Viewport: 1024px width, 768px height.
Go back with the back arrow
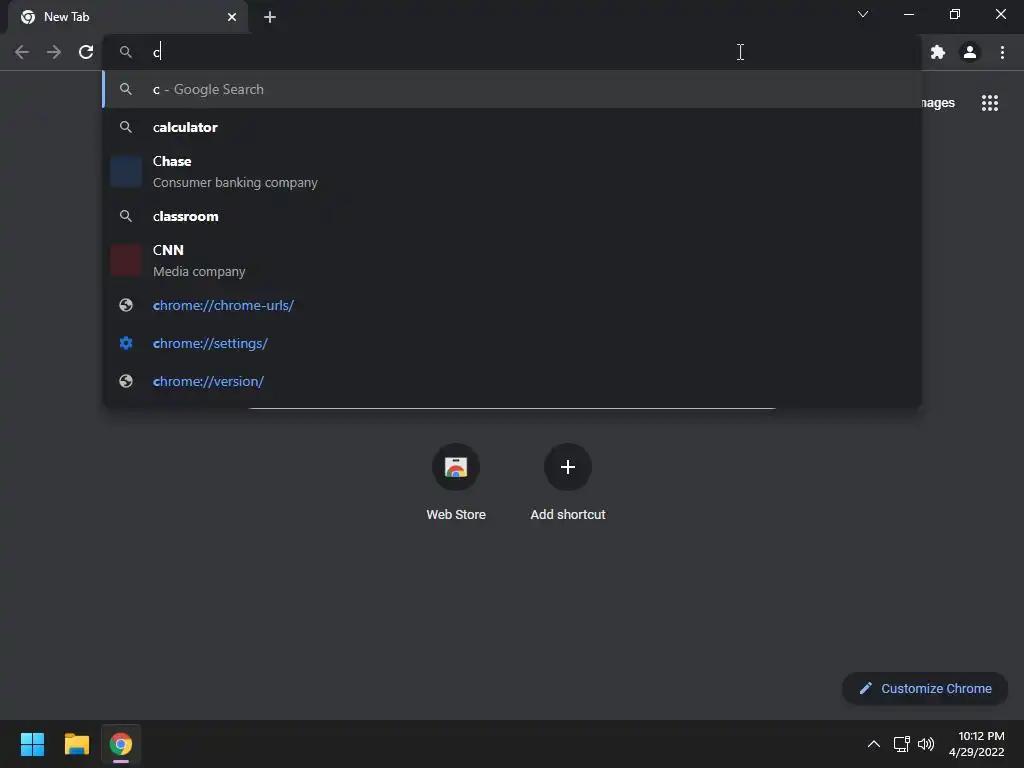coord(22,52)
